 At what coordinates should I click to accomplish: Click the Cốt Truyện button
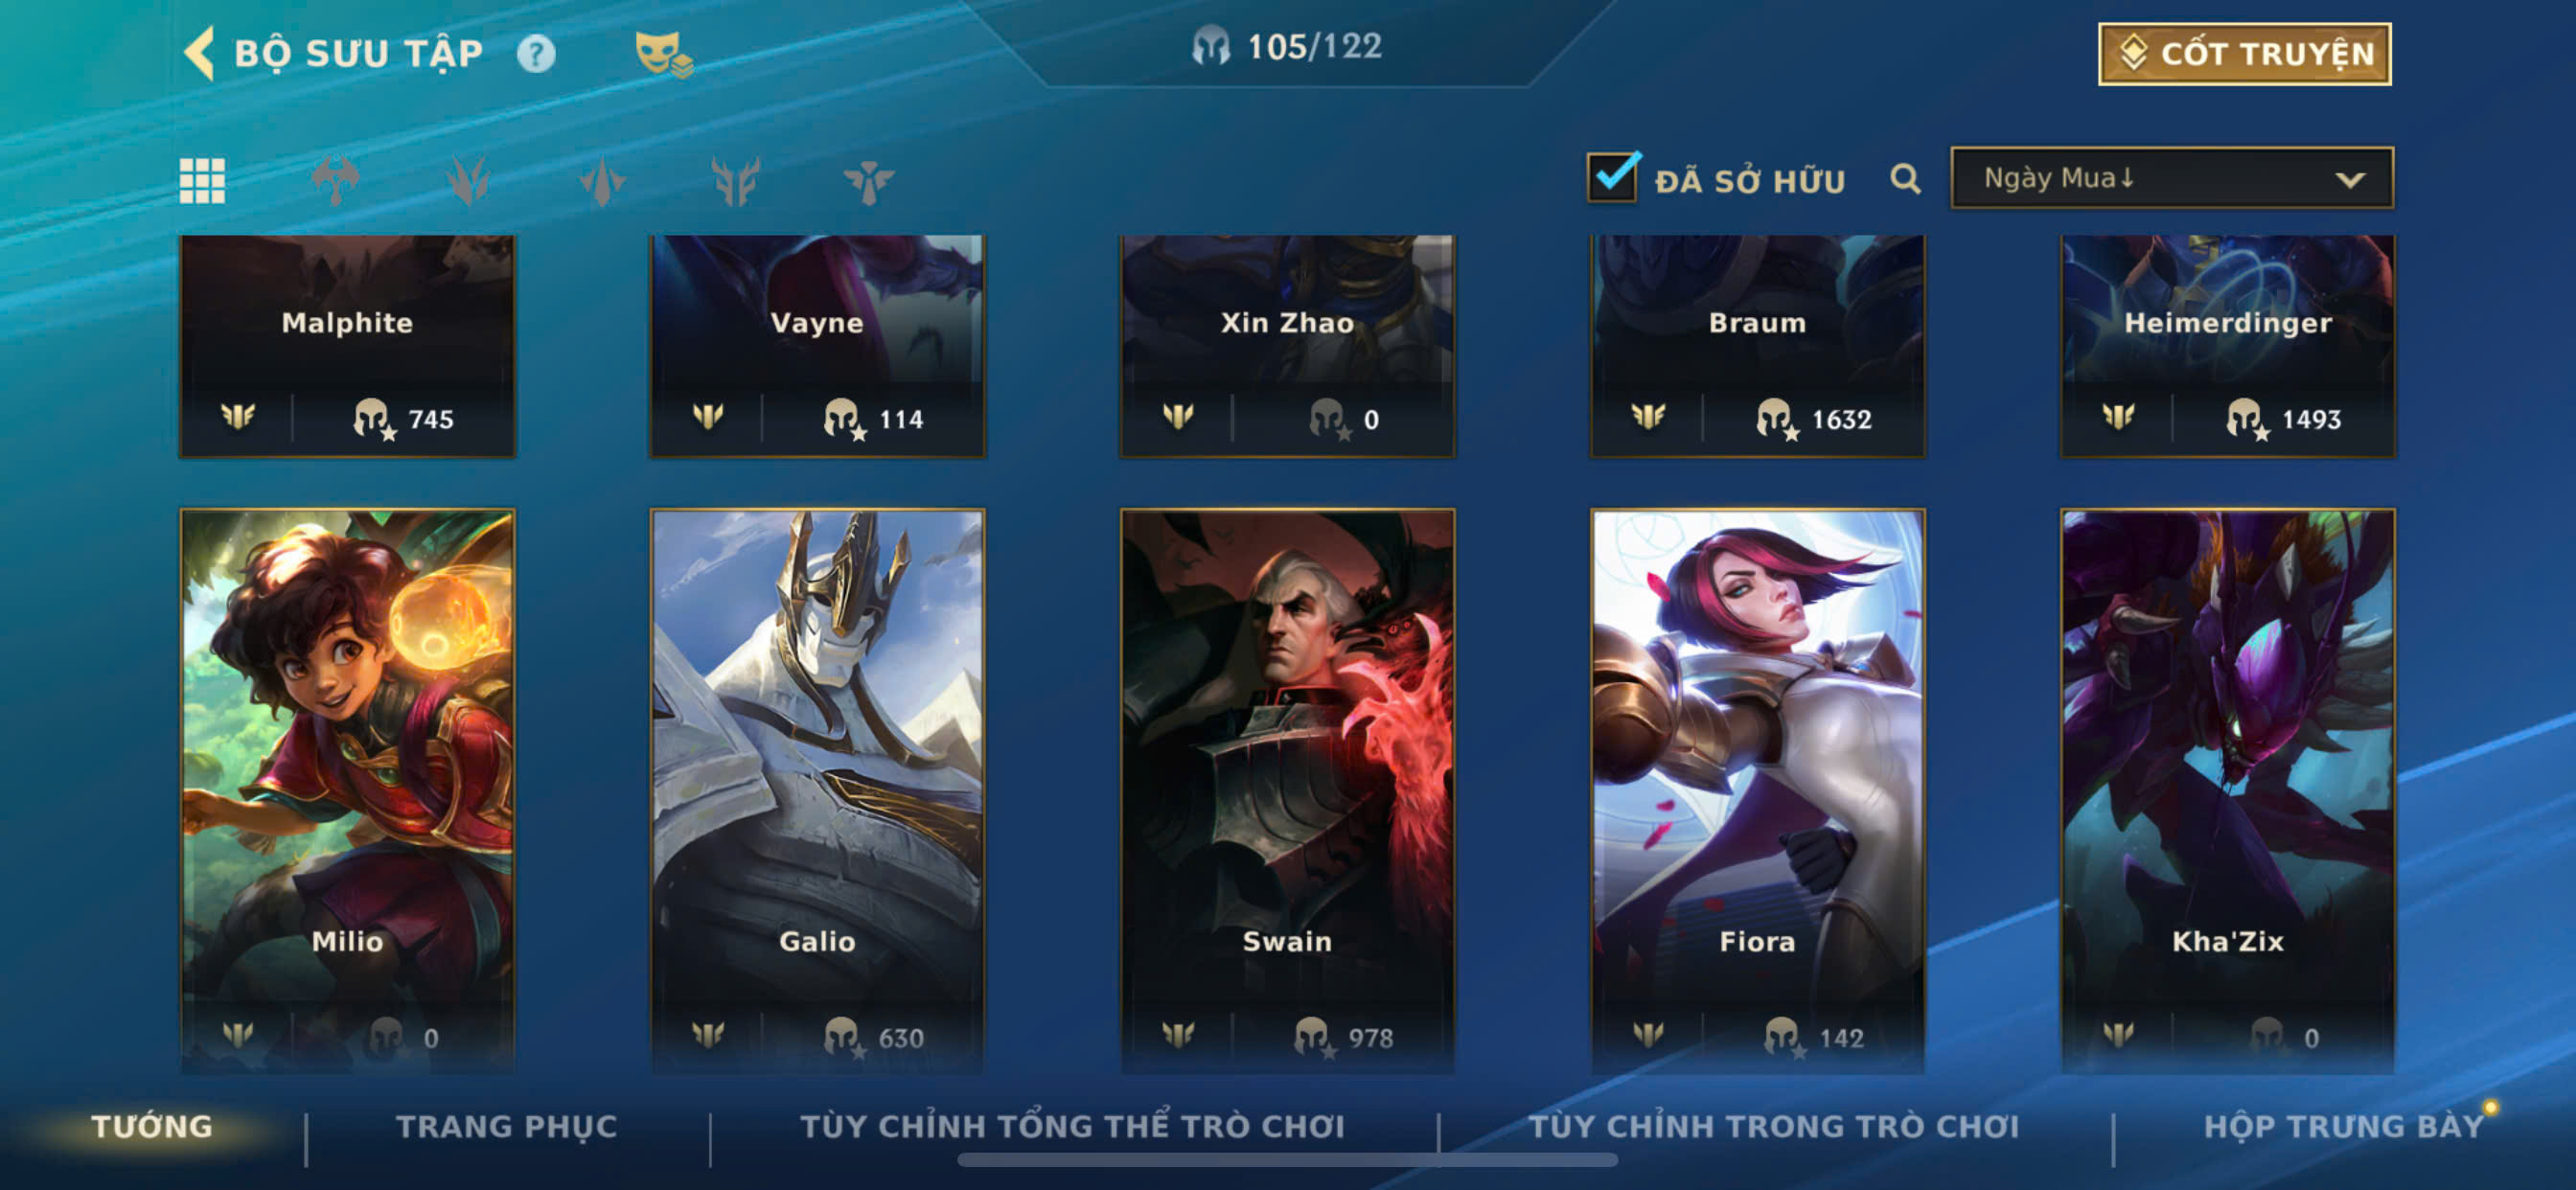point(2244,54)
